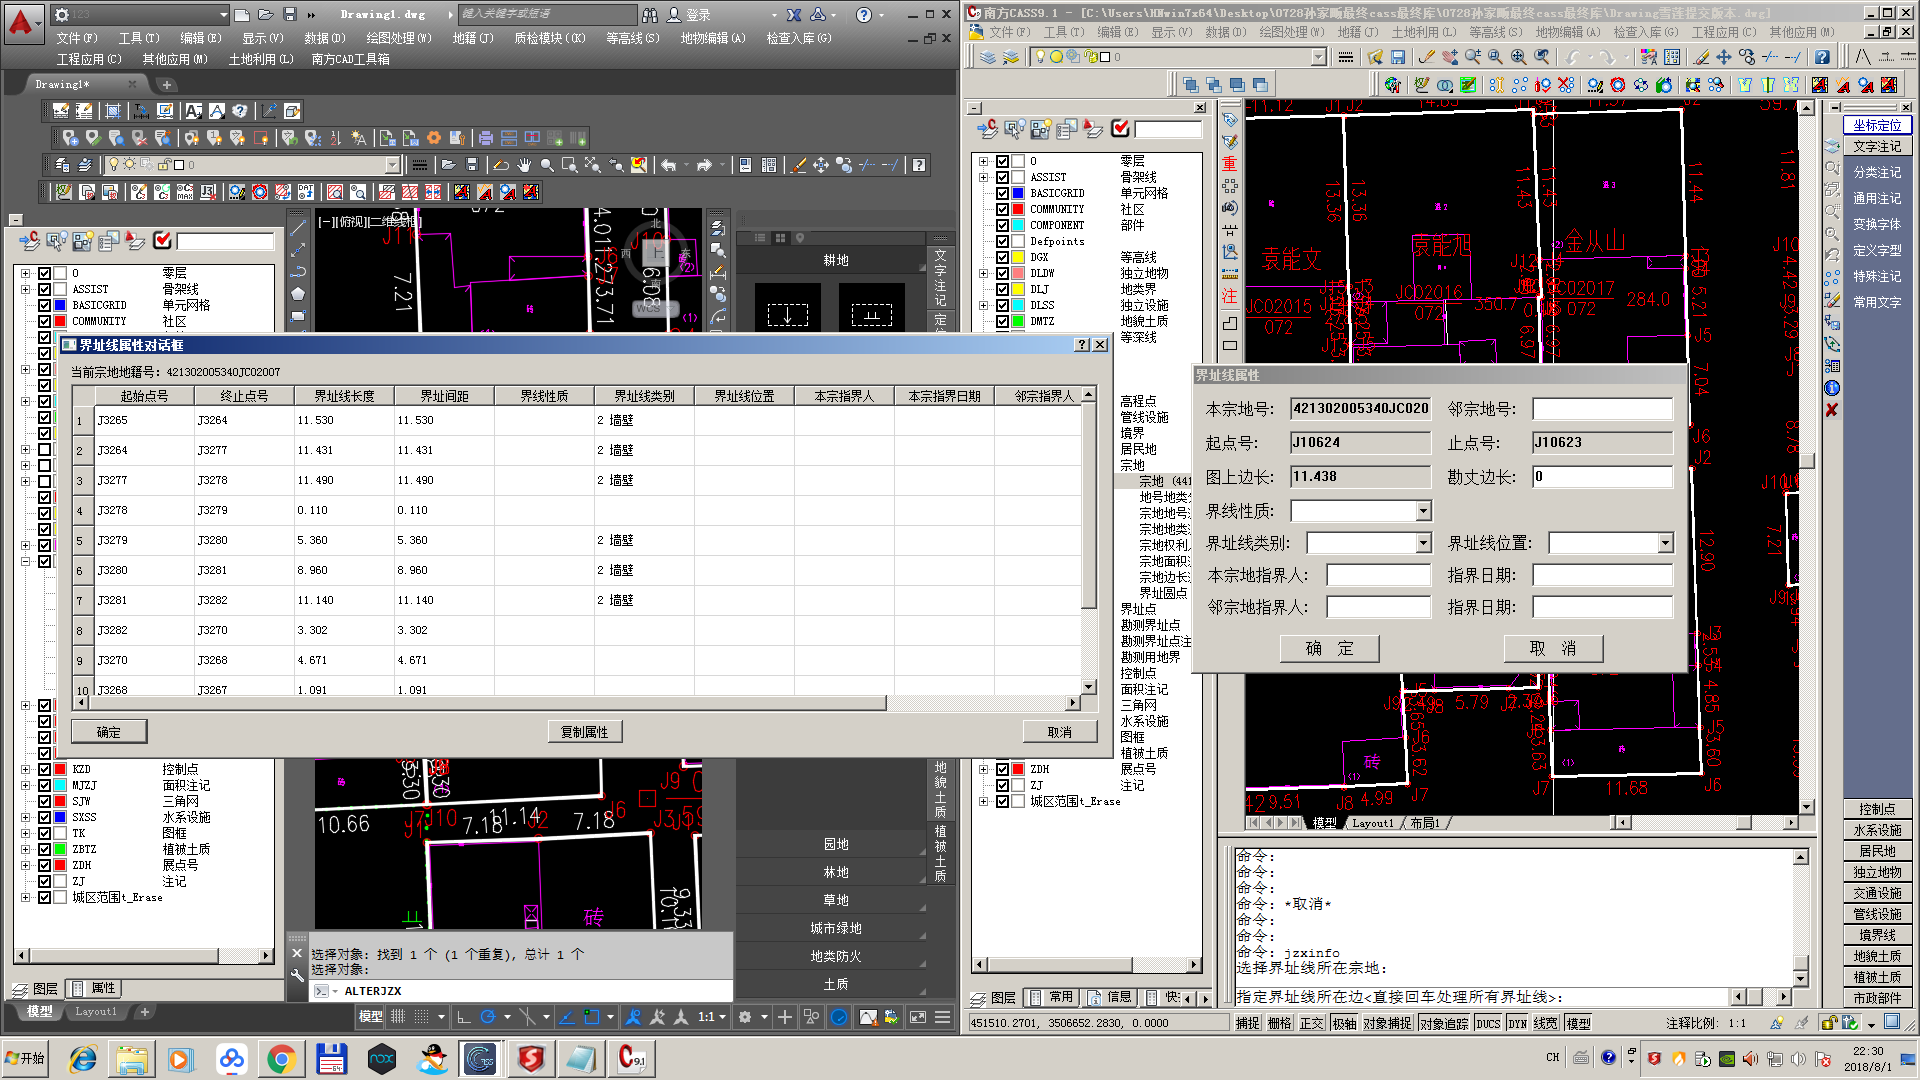The height and width of the screenshot is (1080, 1920).
Task: Toggle COMPONENT layer checkbox in right CASS panel
Action: click(1002, 225)
